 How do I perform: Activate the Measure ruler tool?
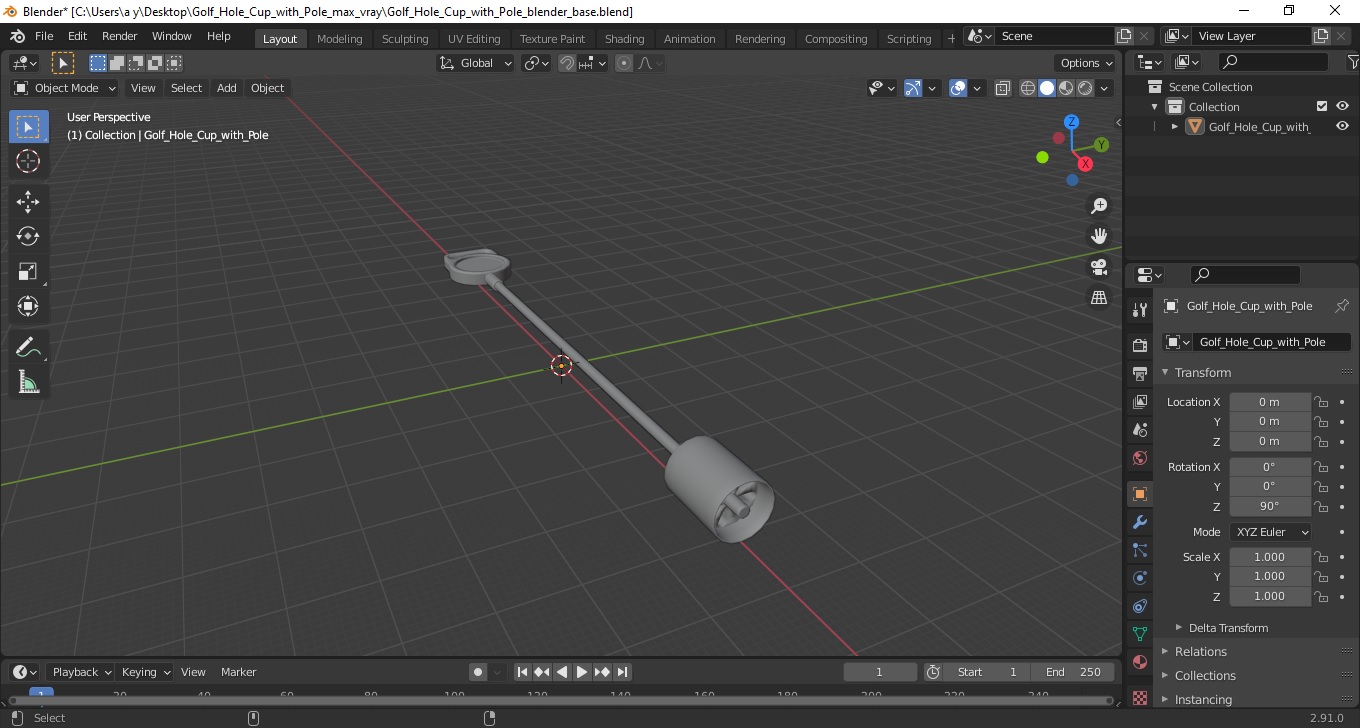click(28, 382)
